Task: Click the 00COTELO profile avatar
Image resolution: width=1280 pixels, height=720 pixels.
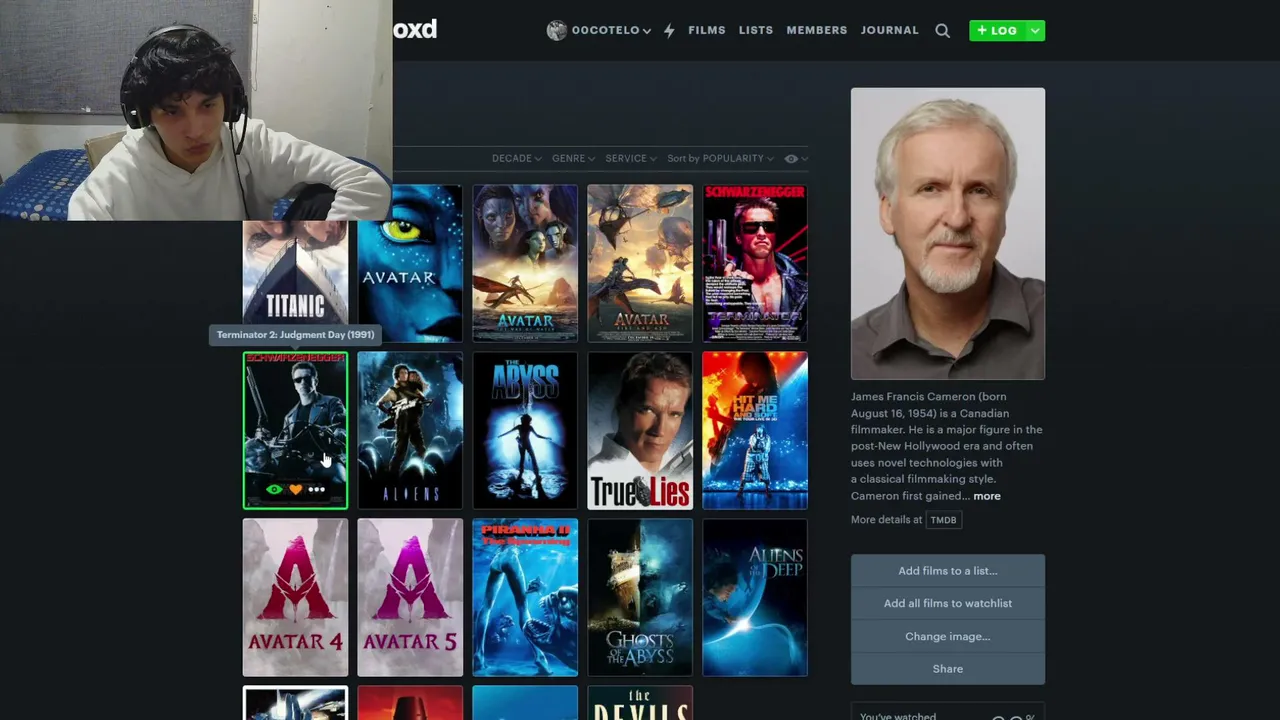Action: point(556,30)
